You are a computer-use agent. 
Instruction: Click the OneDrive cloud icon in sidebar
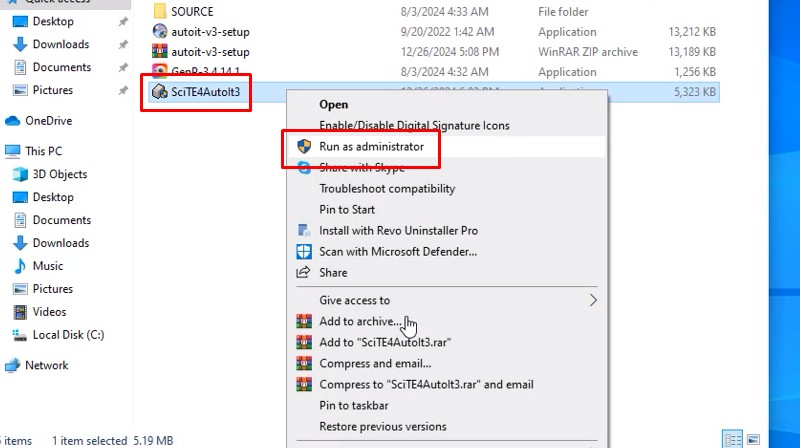13,121
